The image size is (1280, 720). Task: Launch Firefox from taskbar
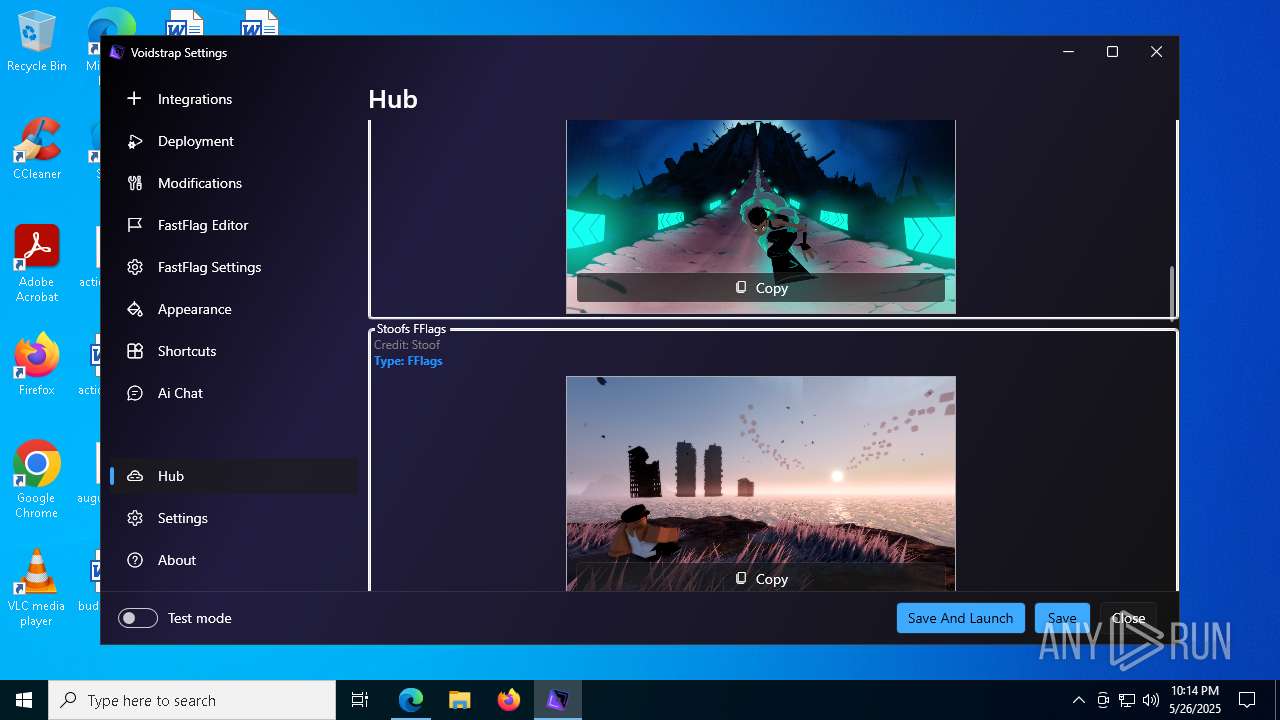[x=509, y=700]
